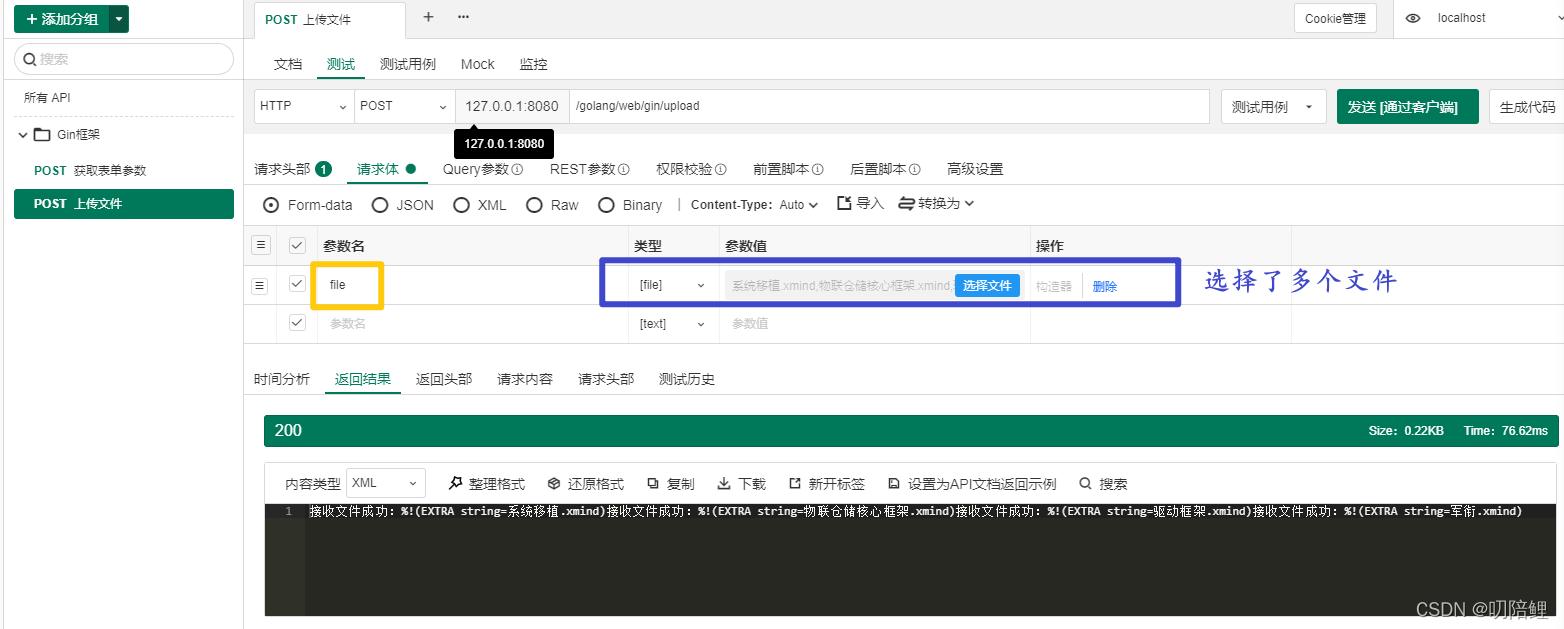Click the Gin框架 folder icon

pyautogui.click(x=41, y=135)
